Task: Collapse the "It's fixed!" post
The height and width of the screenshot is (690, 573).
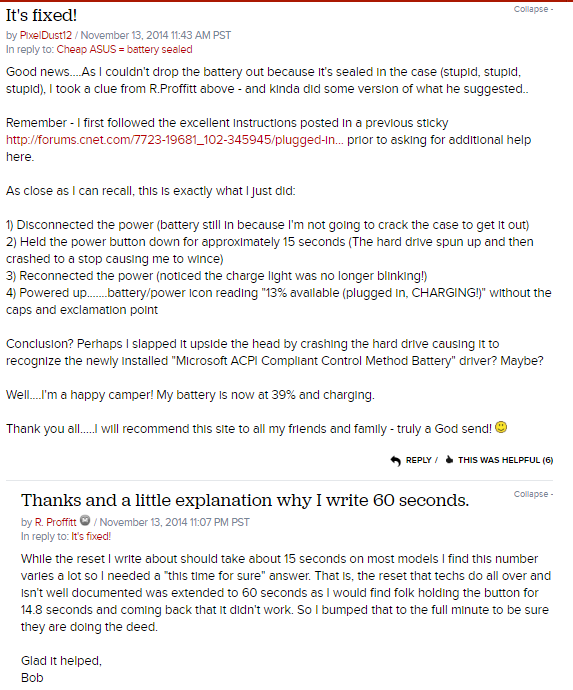Action: (x=533, y=9)
